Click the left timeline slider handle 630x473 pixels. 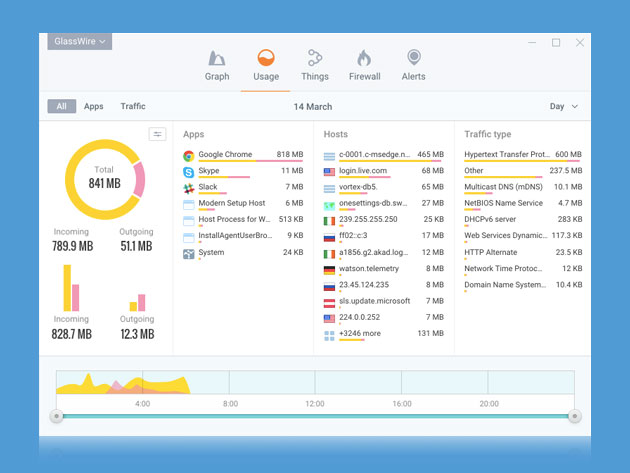click(x=57, y=415)
